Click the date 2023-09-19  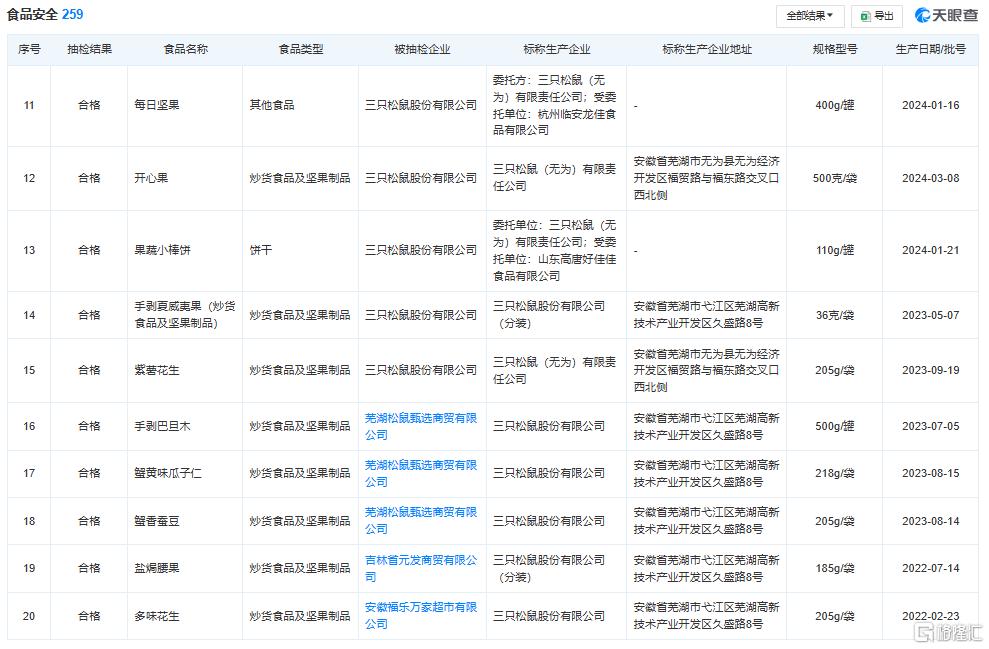coord(930,370)
